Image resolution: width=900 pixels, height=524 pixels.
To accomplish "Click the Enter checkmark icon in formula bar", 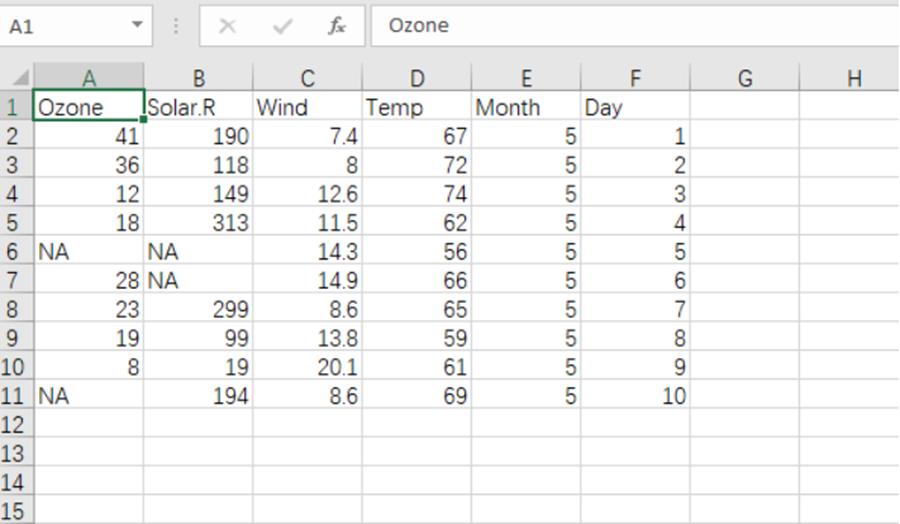I will click(282, 26).
